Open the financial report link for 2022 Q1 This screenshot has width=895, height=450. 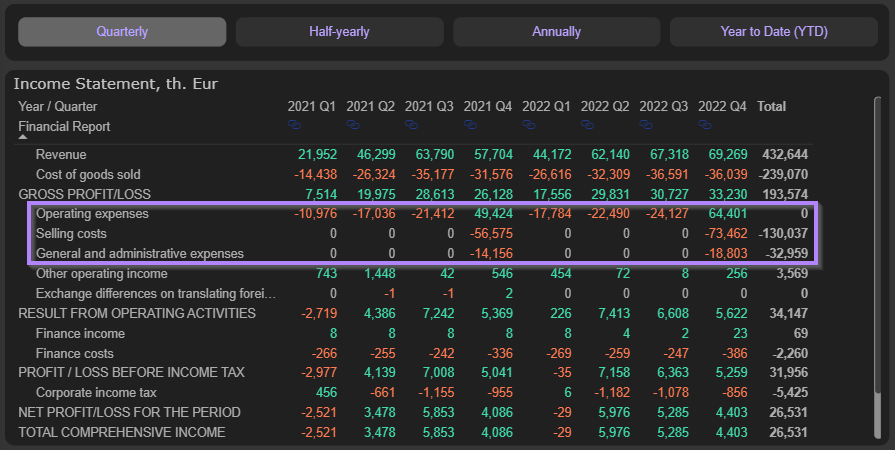[x=530, y=125]
